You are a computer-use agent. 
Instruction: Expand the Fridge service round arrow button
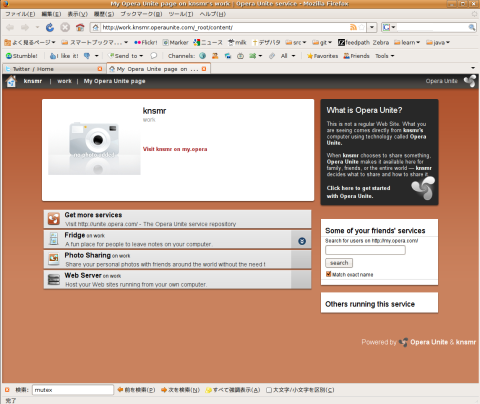pos(302,241)
